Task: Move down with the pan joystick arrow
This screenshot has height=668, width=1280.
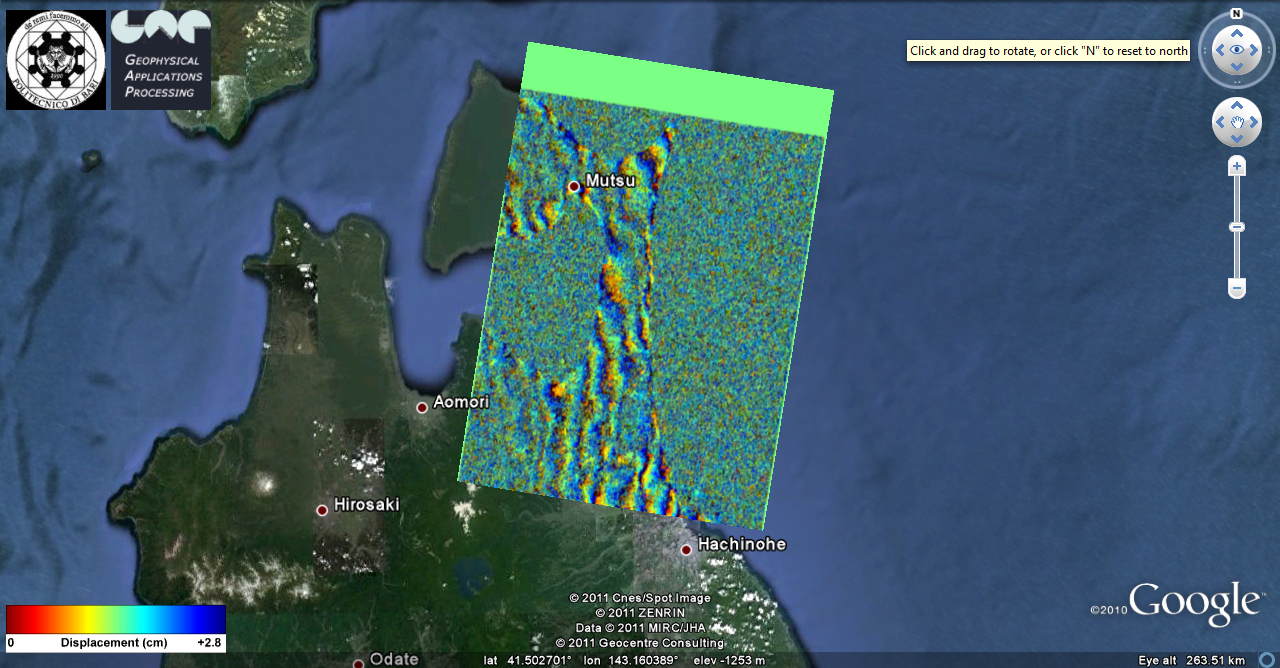Action: [1237, 140]
